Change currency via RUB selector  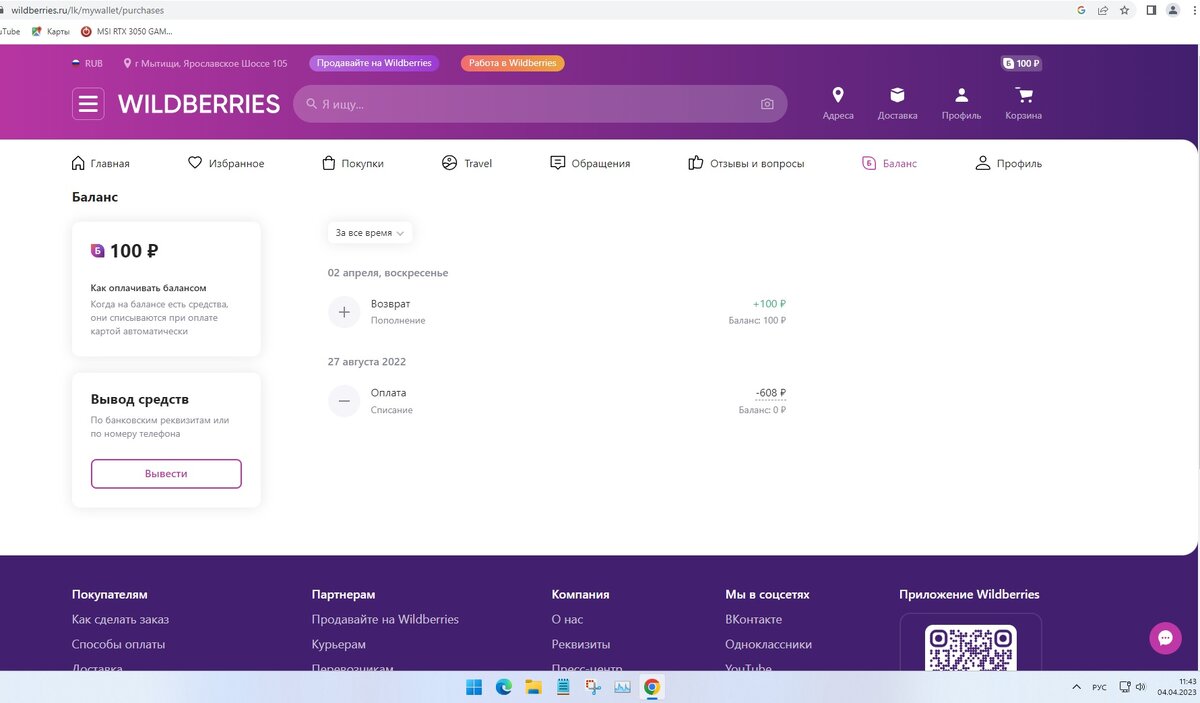(x=87, y=63)
